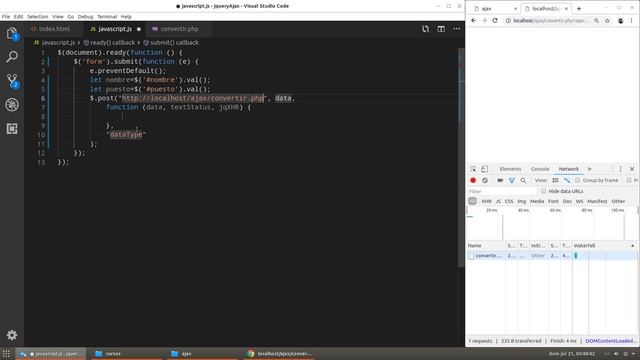Open the Extensions view
The width and height of the screenshot is (640, 360).
(12, 129)
